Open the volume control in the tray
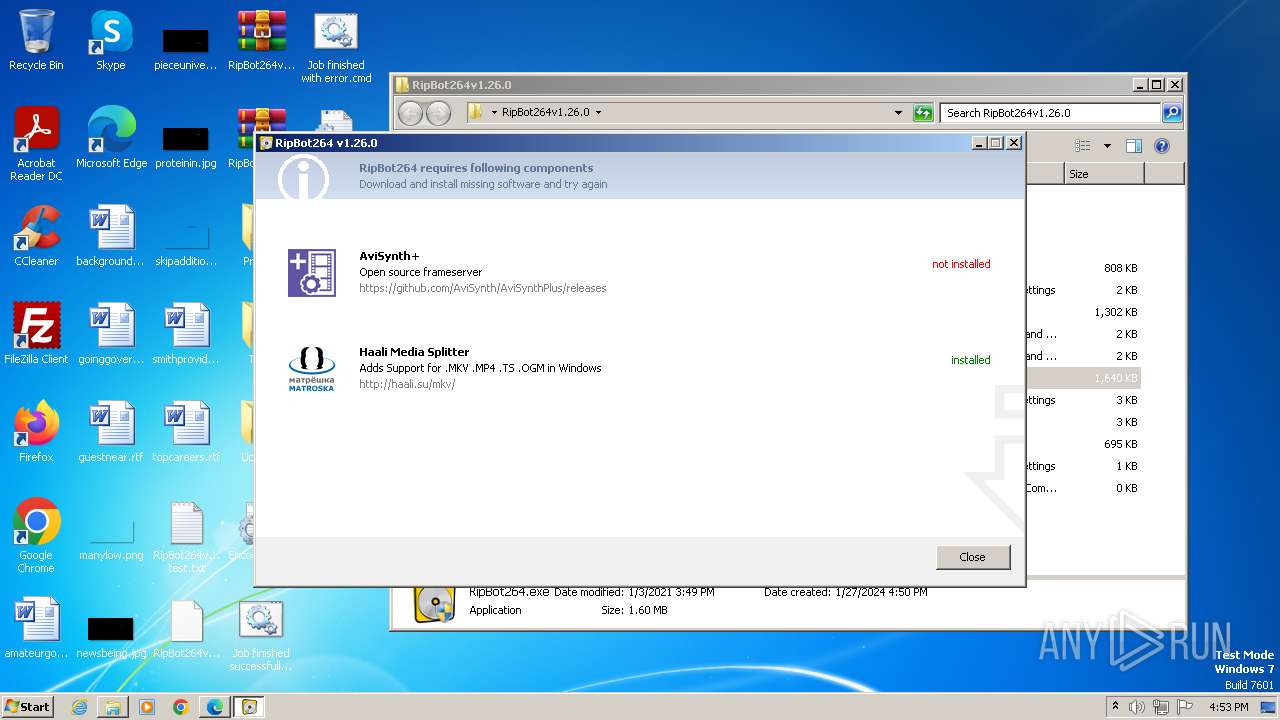The image size is (1280, 720). pyautogui.click(x=1138, y=707)
